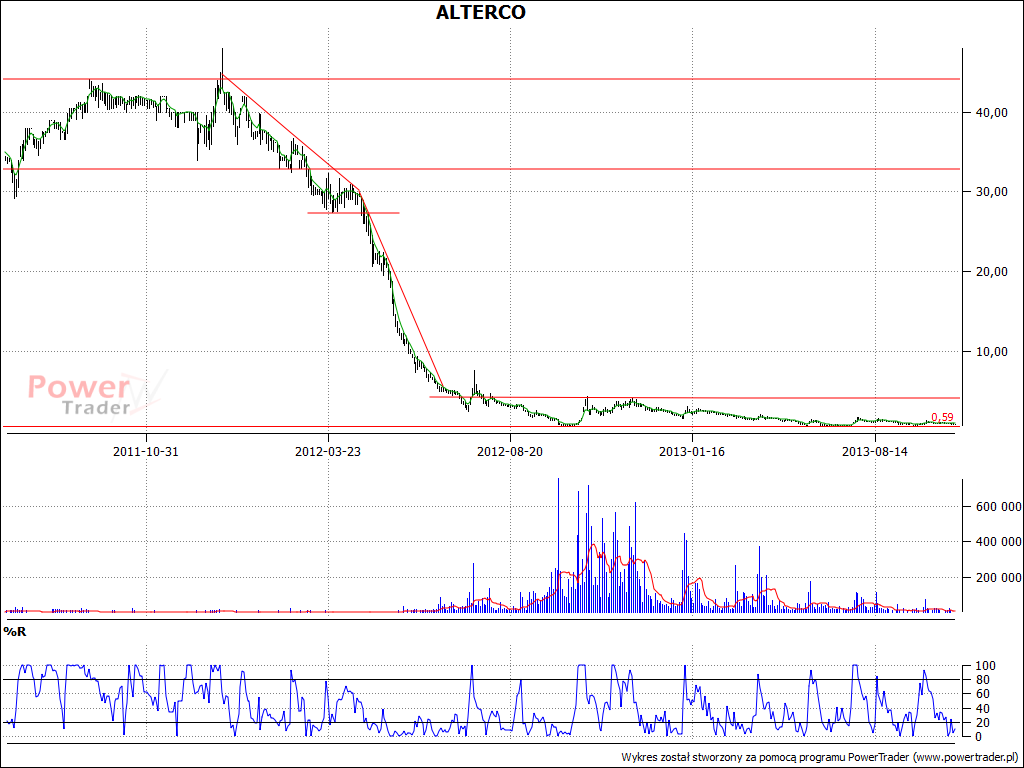Click the ALTERCO chart title
The height and width of the screenshot is (768, 1024).
click(481, 12)
